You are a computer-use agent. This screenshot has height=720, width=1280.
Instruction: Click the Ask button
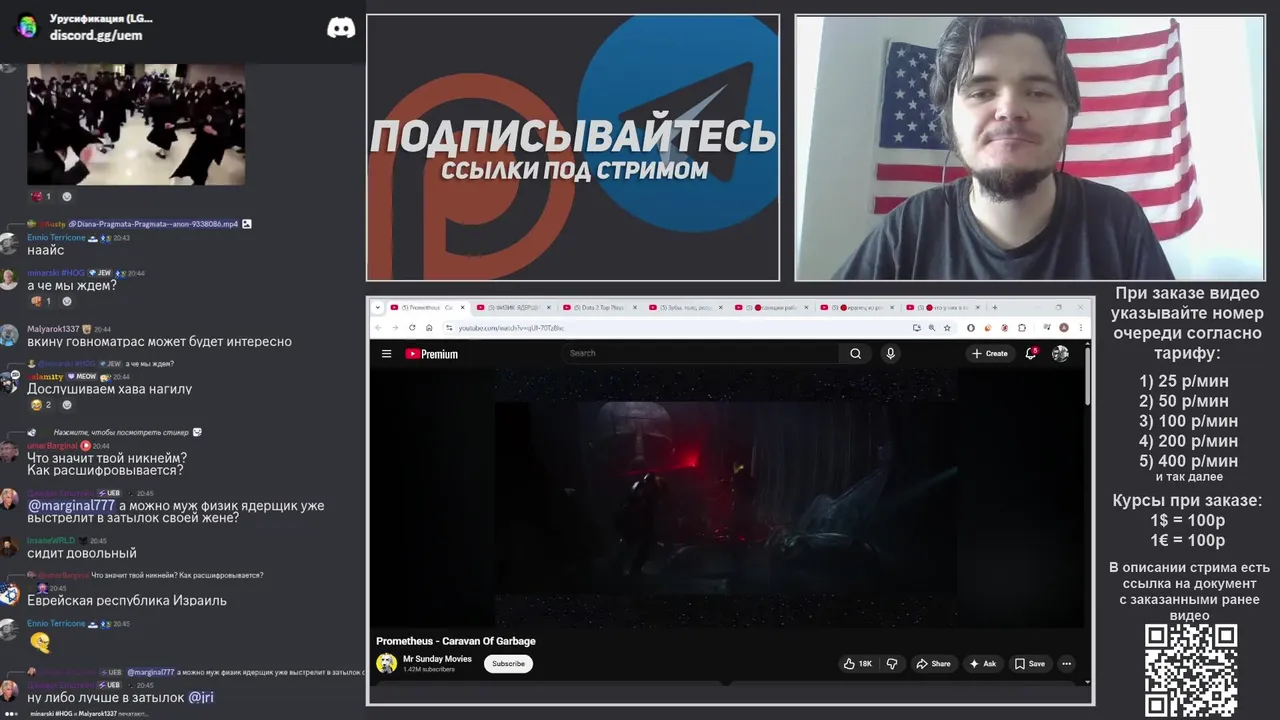[982, 664]
